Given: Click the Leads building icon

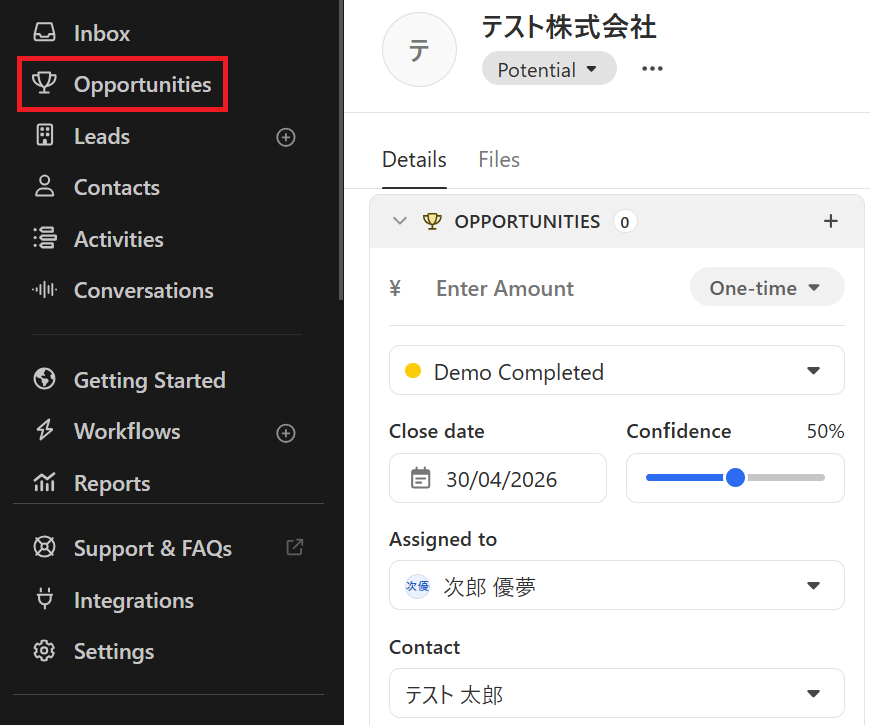Looking at the screenshot, I should pos(44,136).
